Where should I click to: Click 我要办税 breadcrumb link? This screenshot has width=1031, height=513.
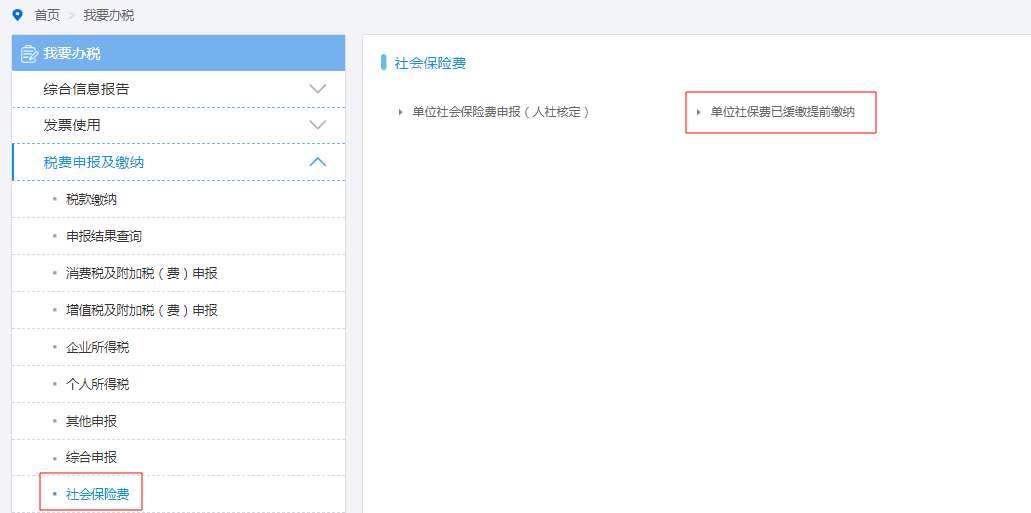click(109, 15)
